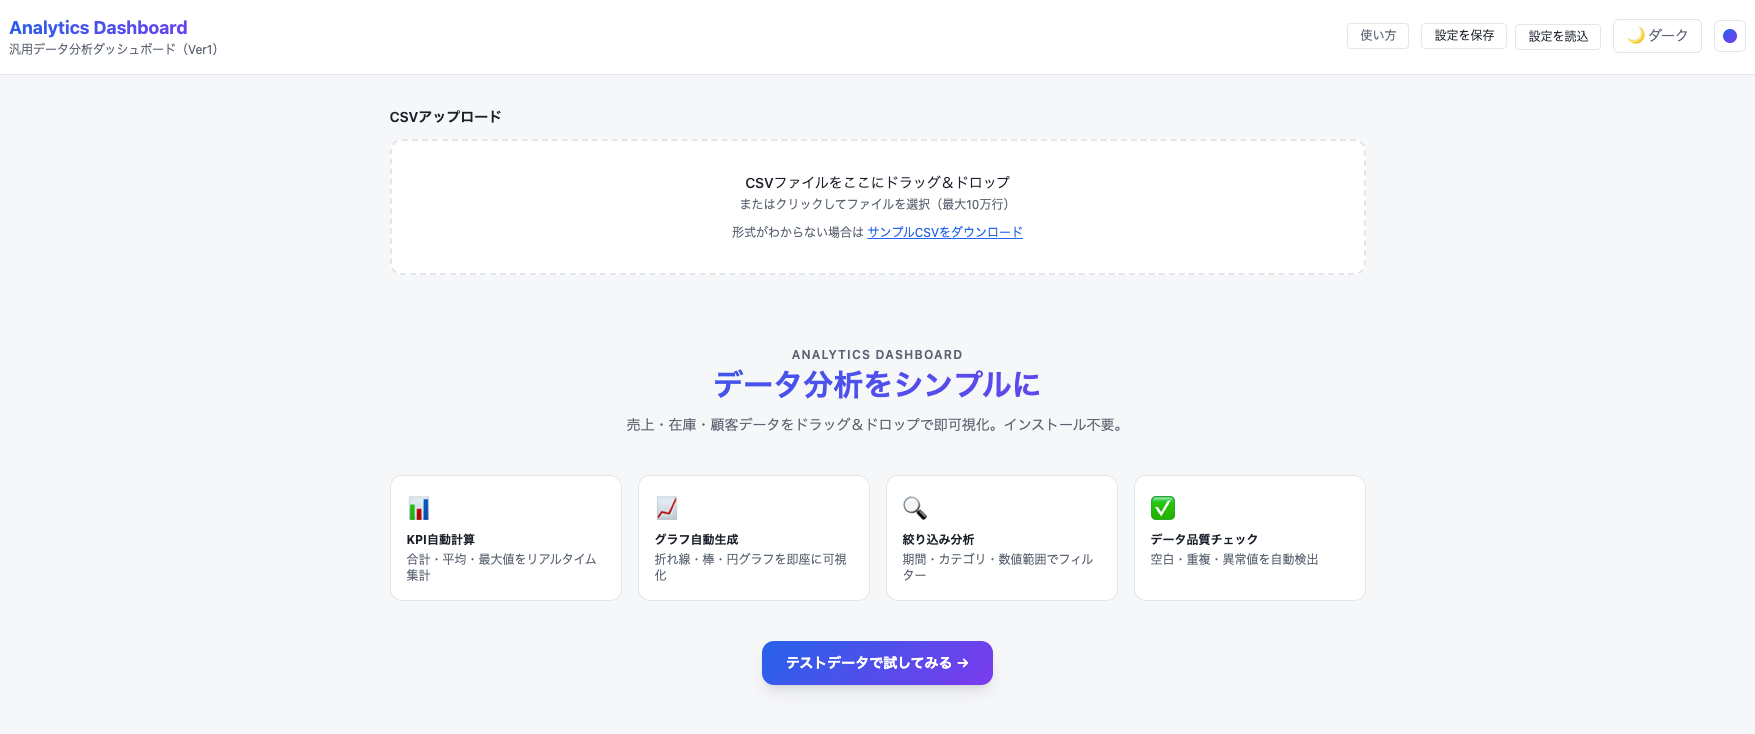Viewport: 1755px width, 734px height.
Task: Select the KPI自動計算 card title
Action: coord(441,540)
